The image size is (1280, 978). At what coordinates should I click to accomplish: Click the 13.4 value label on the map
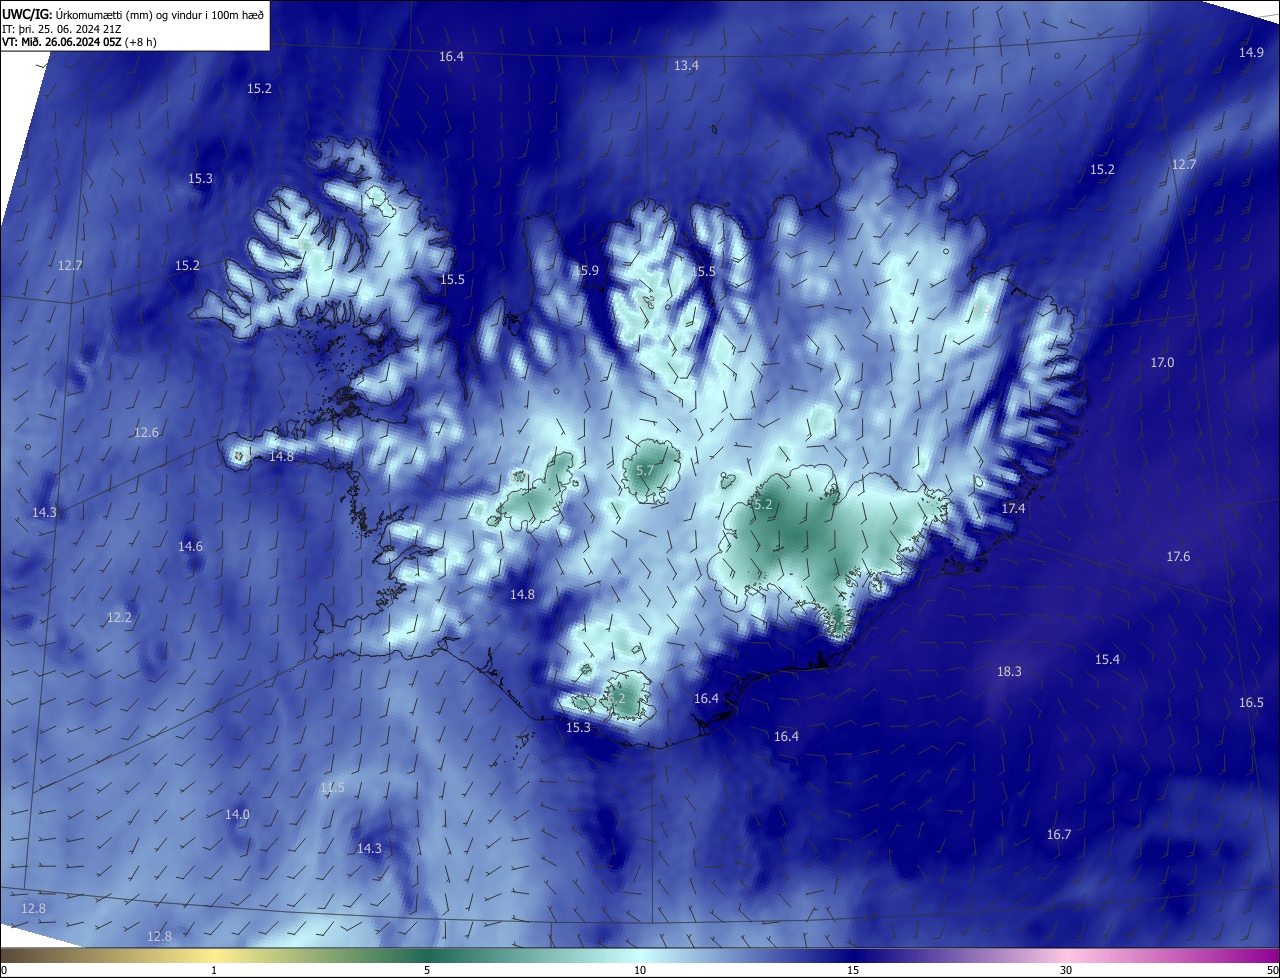point(686,65)
